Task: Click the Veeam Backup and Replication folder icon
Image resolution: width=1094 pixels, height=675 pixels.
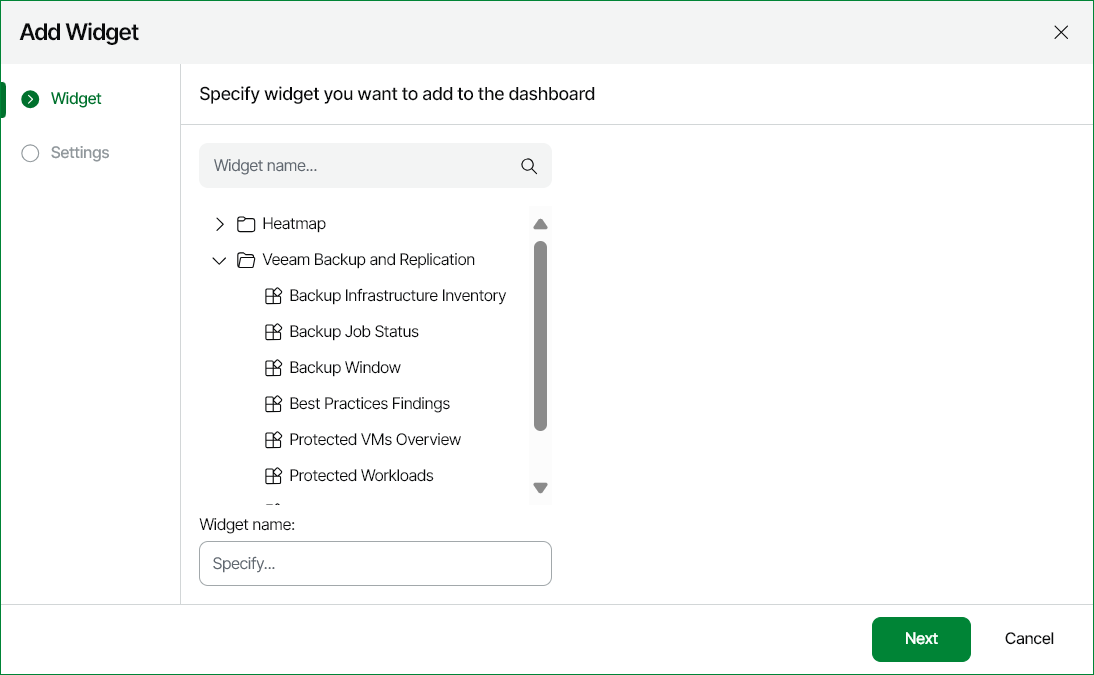Action: pos(246,260)
